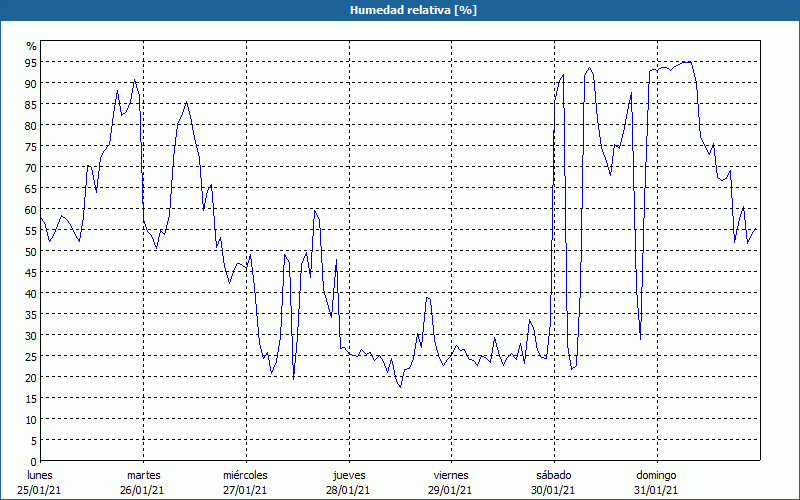Select the 31/01/21 date label
Image resolution: width=800 pixels, height=500 pixels.
point(656,490)
